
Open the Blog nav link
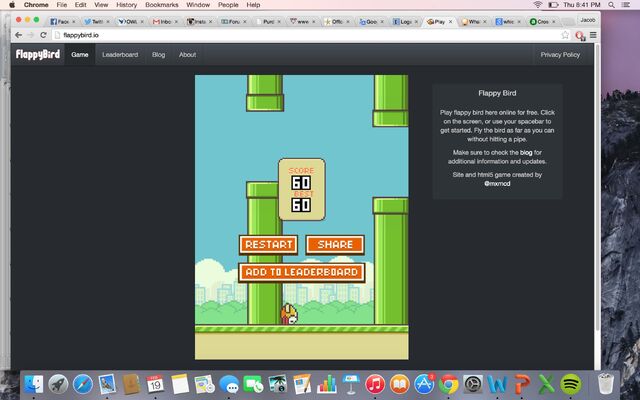(x=158, y=54)
